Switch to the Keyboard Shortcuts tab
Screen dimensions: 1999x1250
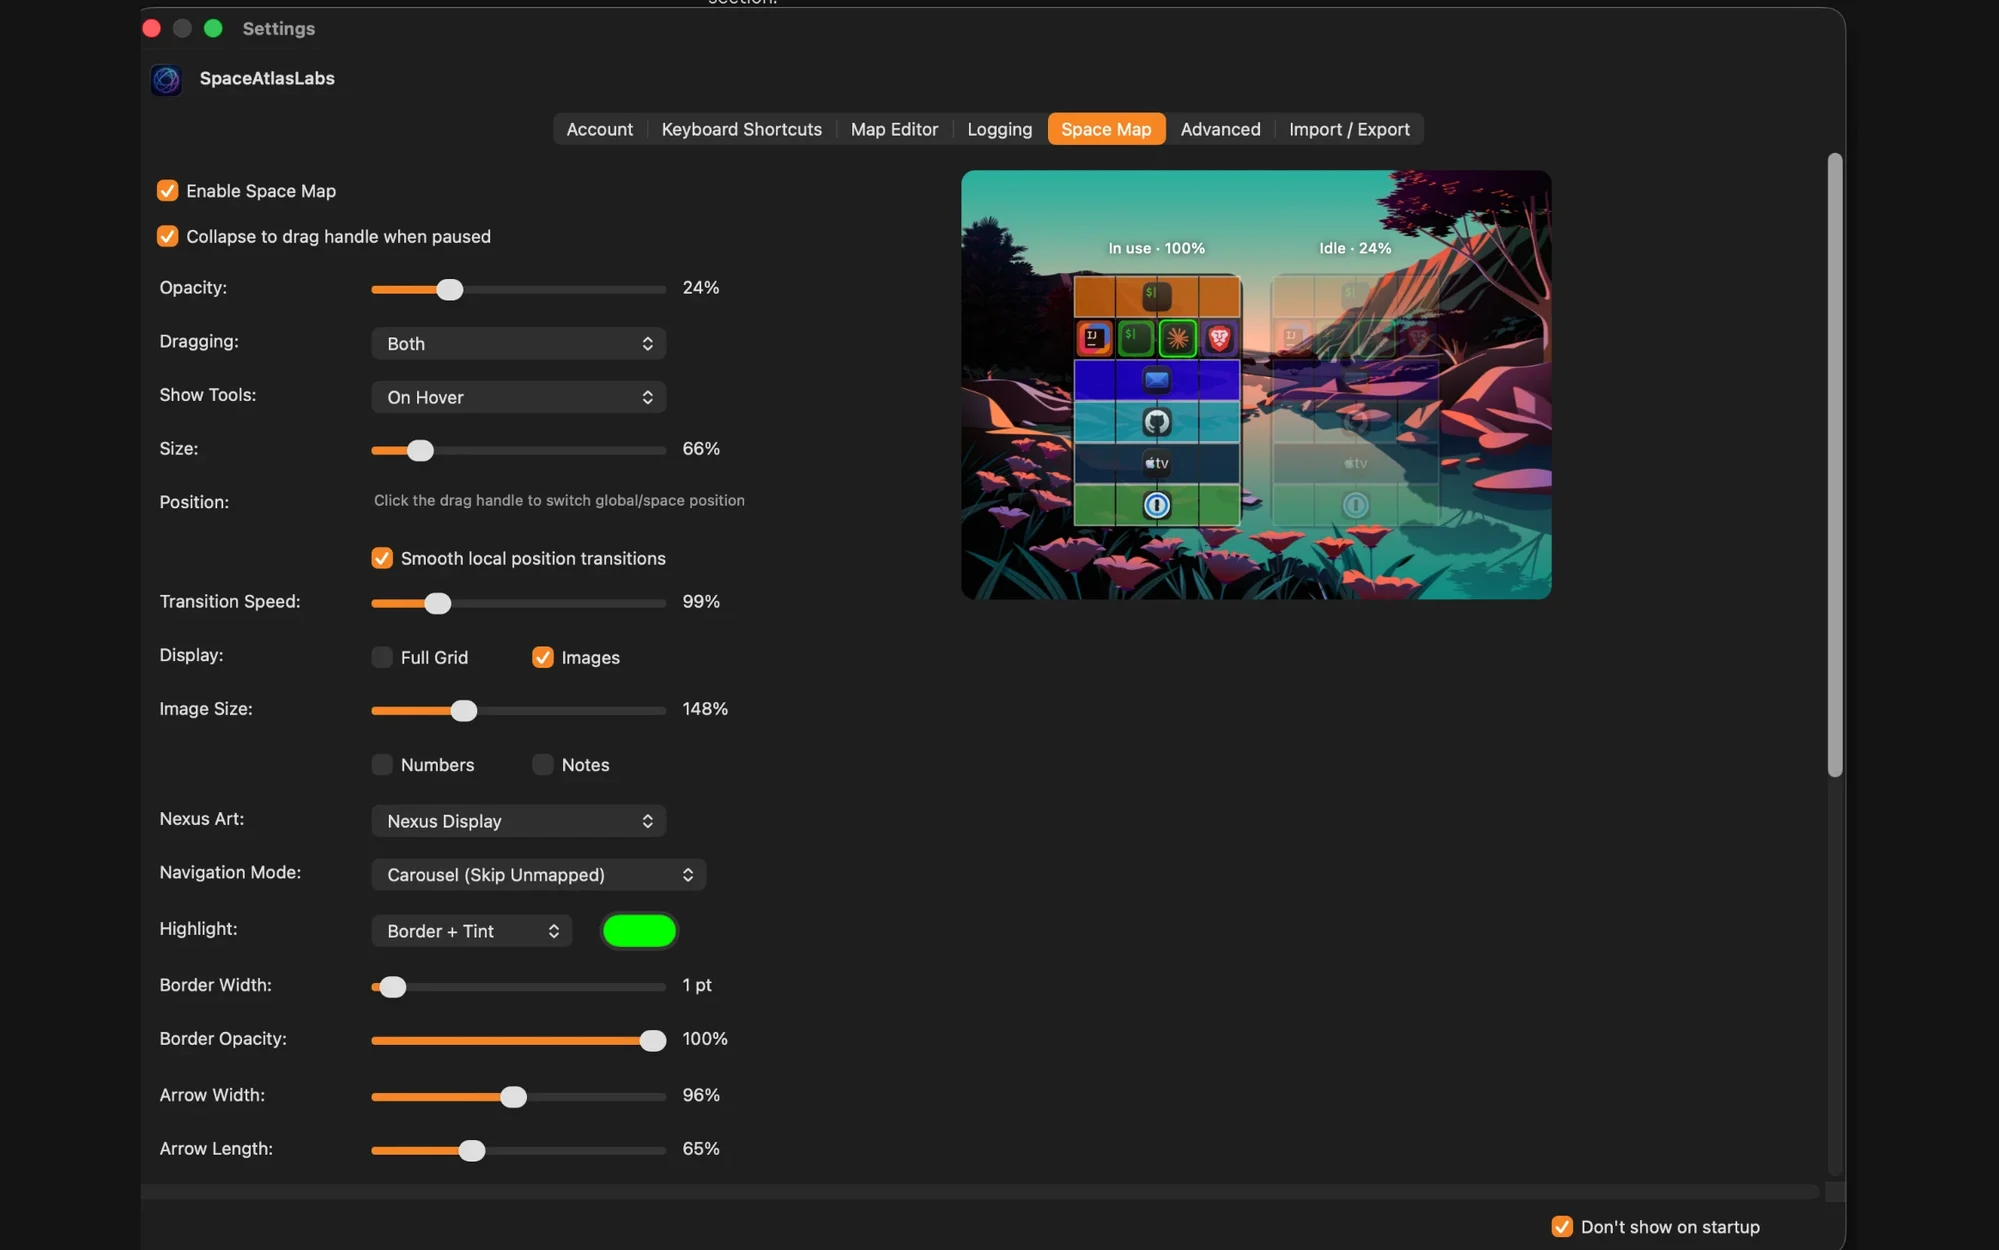click(741, 129)
